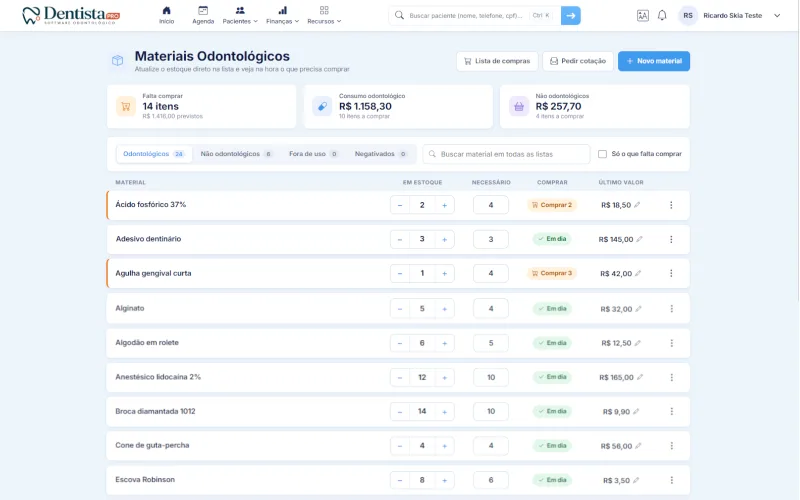Open more options for Ácido fosfórico 37%
Screen dimensions: 800x500
click(x=671, y=205)
